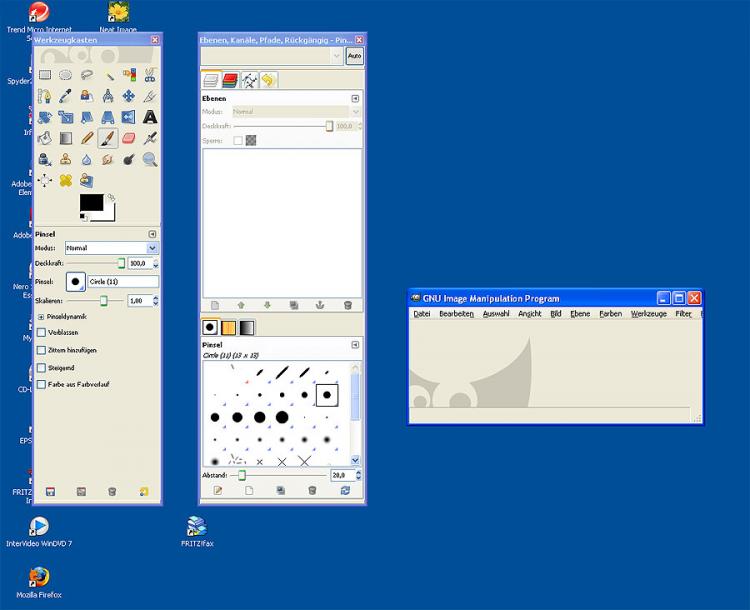Image resolution: width=750 pixels, height=610 pixels.
Task: Toggle the Zittern hinzufügen checkbox
Action: coord(41,350)
